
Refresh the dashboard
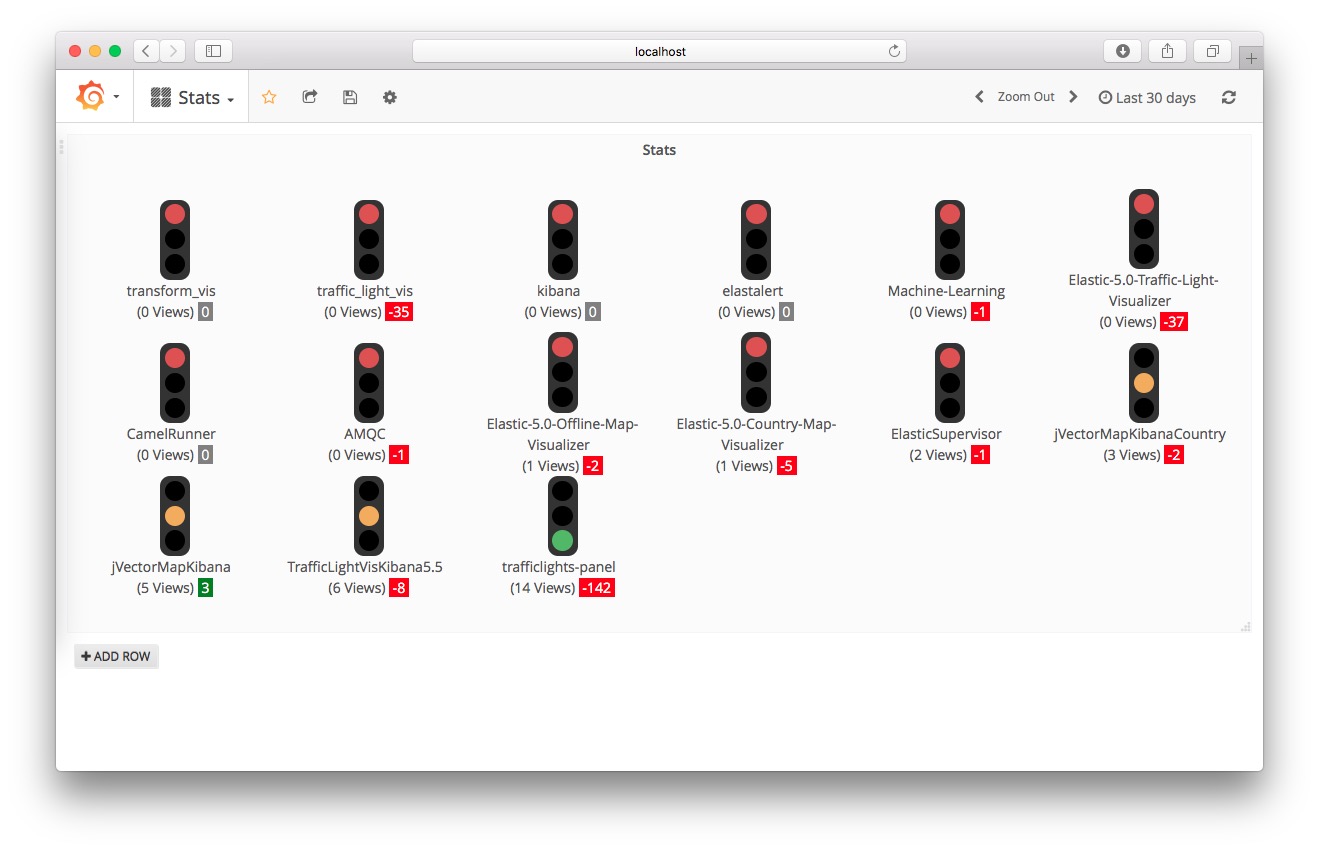tap(1229, 97)
